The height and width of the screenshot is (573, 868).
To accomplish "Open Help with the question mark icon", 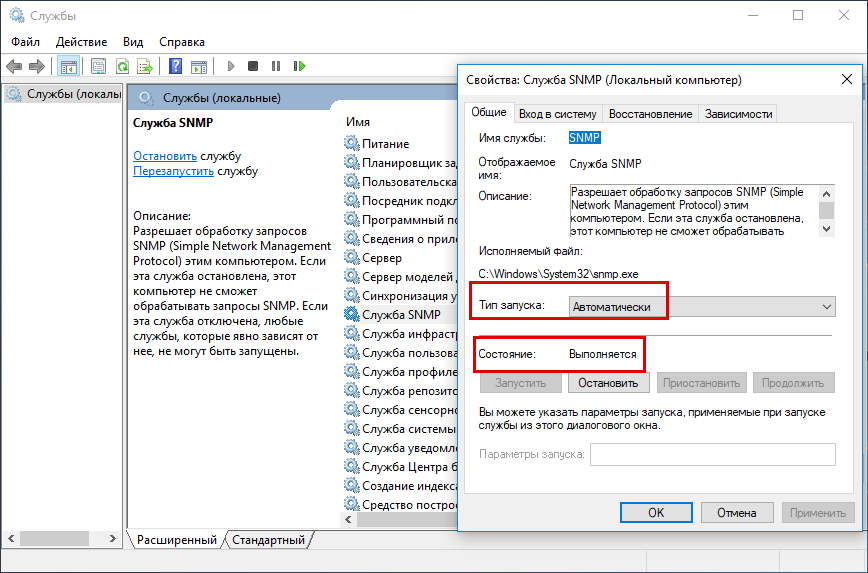I will click(175, 66).
